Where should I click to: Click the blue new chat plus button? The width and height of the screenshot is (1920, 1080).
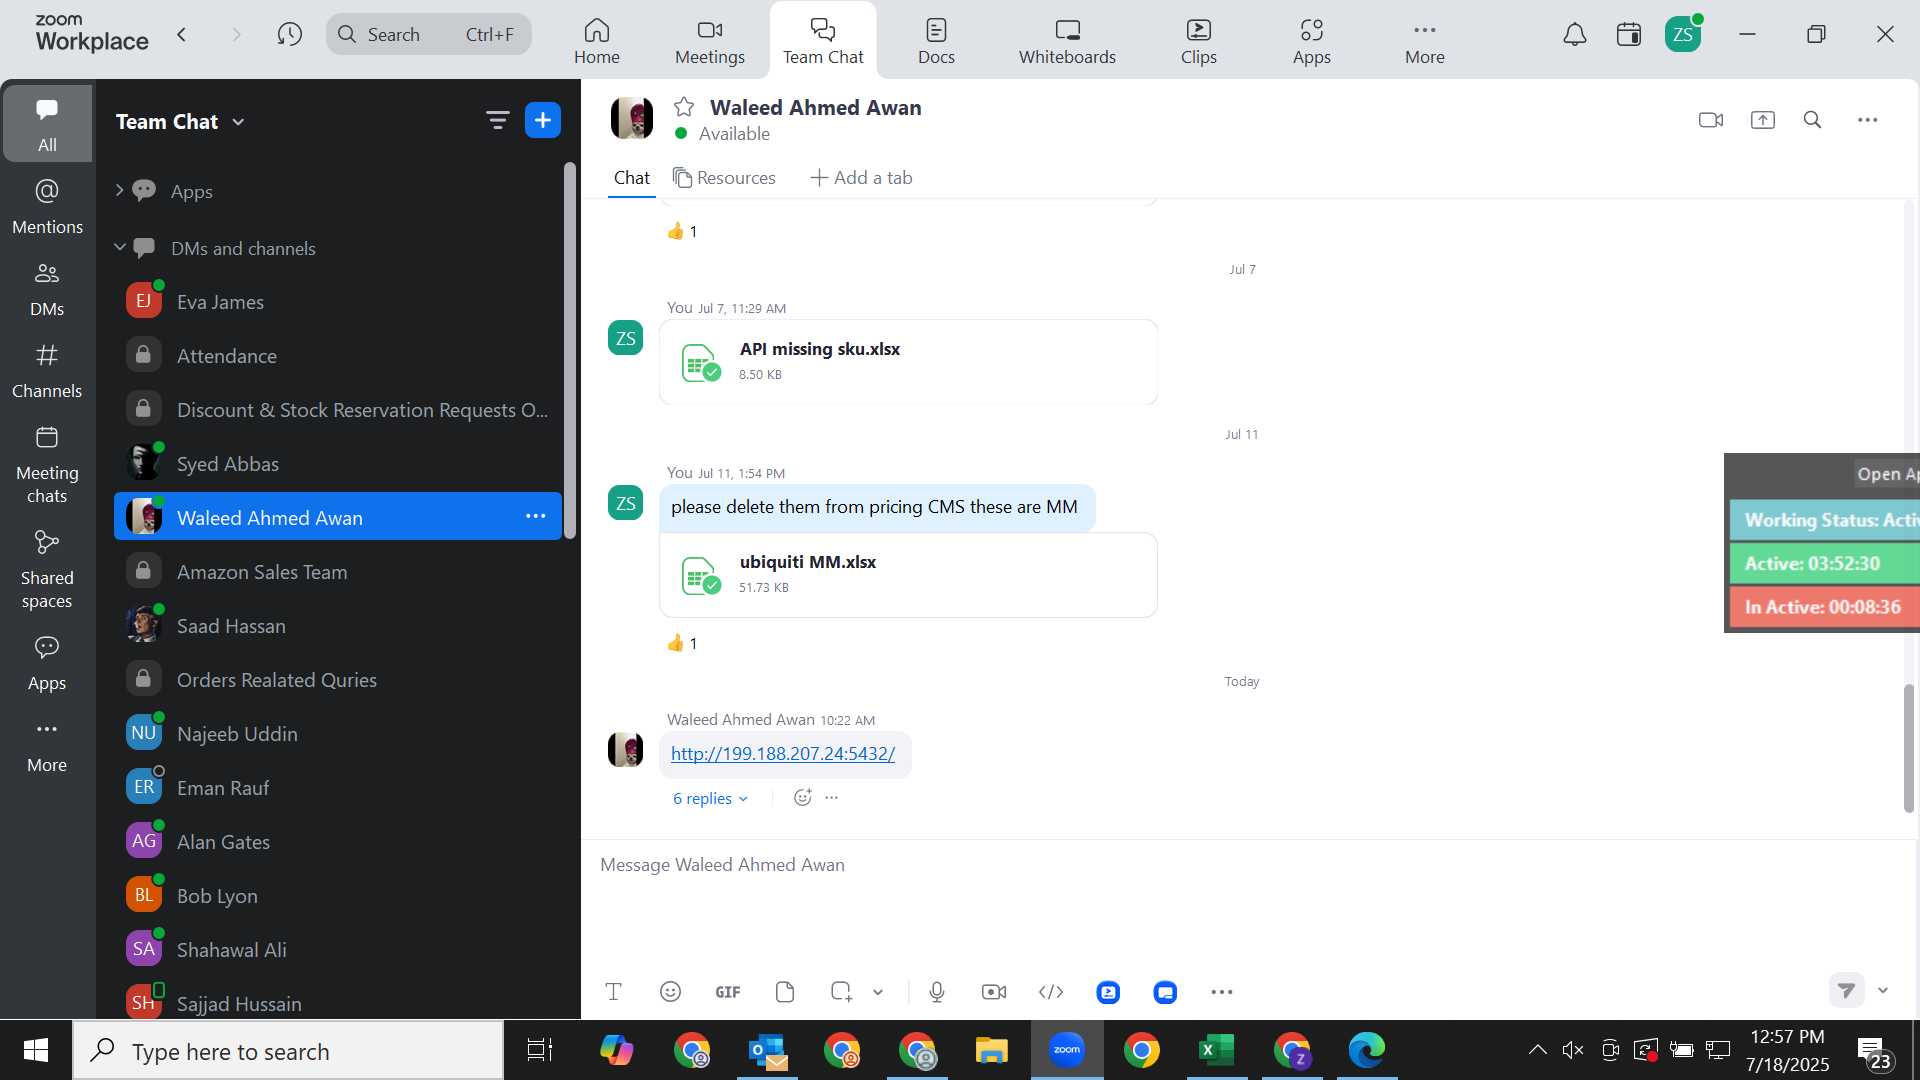543,121
